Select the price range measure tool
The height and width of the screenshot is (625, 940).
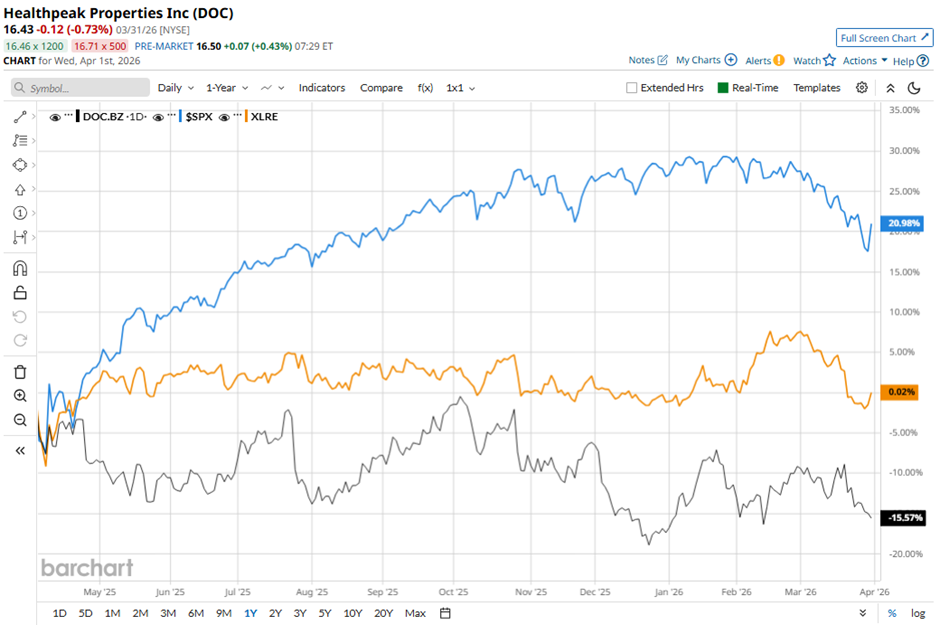tap(20, 237)
